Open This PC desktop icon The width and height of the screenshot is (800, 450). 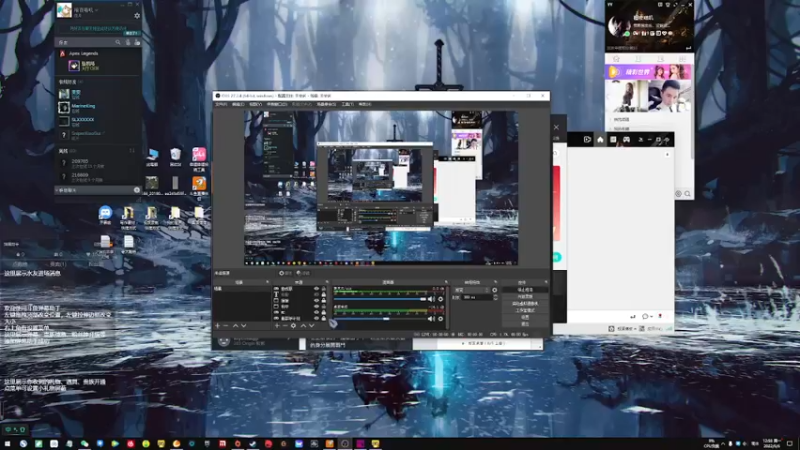(x=152, y=157)
